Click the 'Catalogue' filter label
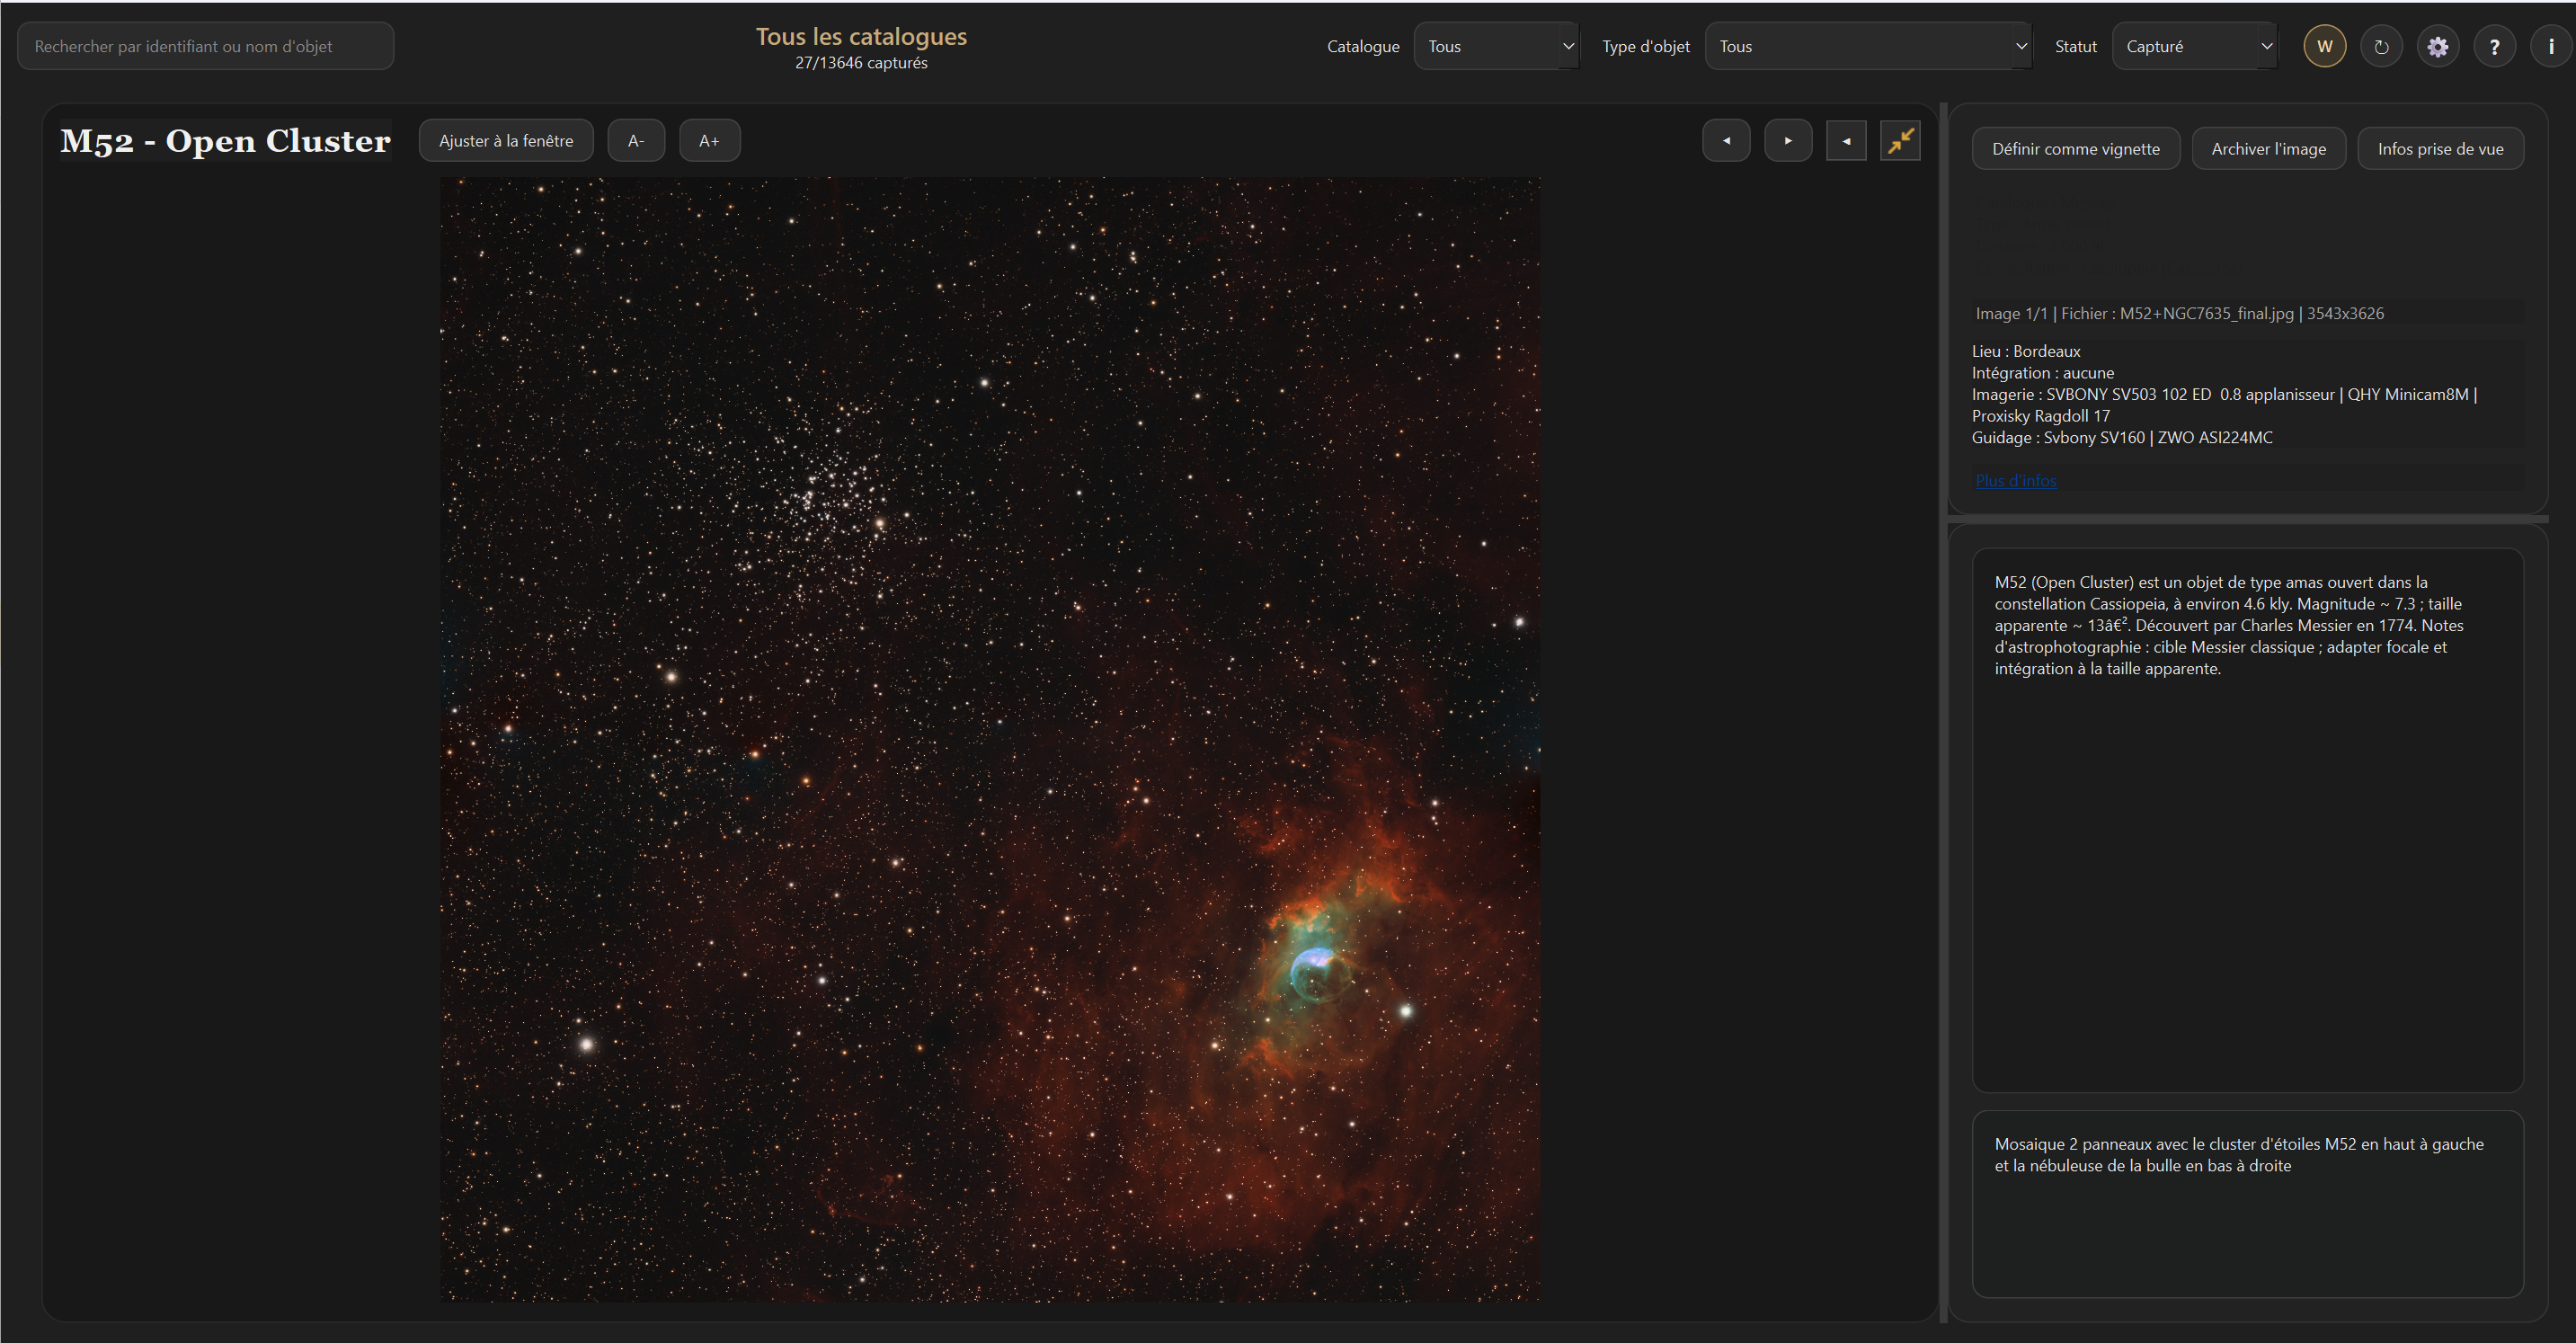The height and width of the screenshot is (1343, 2576). tap(1363, 46)
